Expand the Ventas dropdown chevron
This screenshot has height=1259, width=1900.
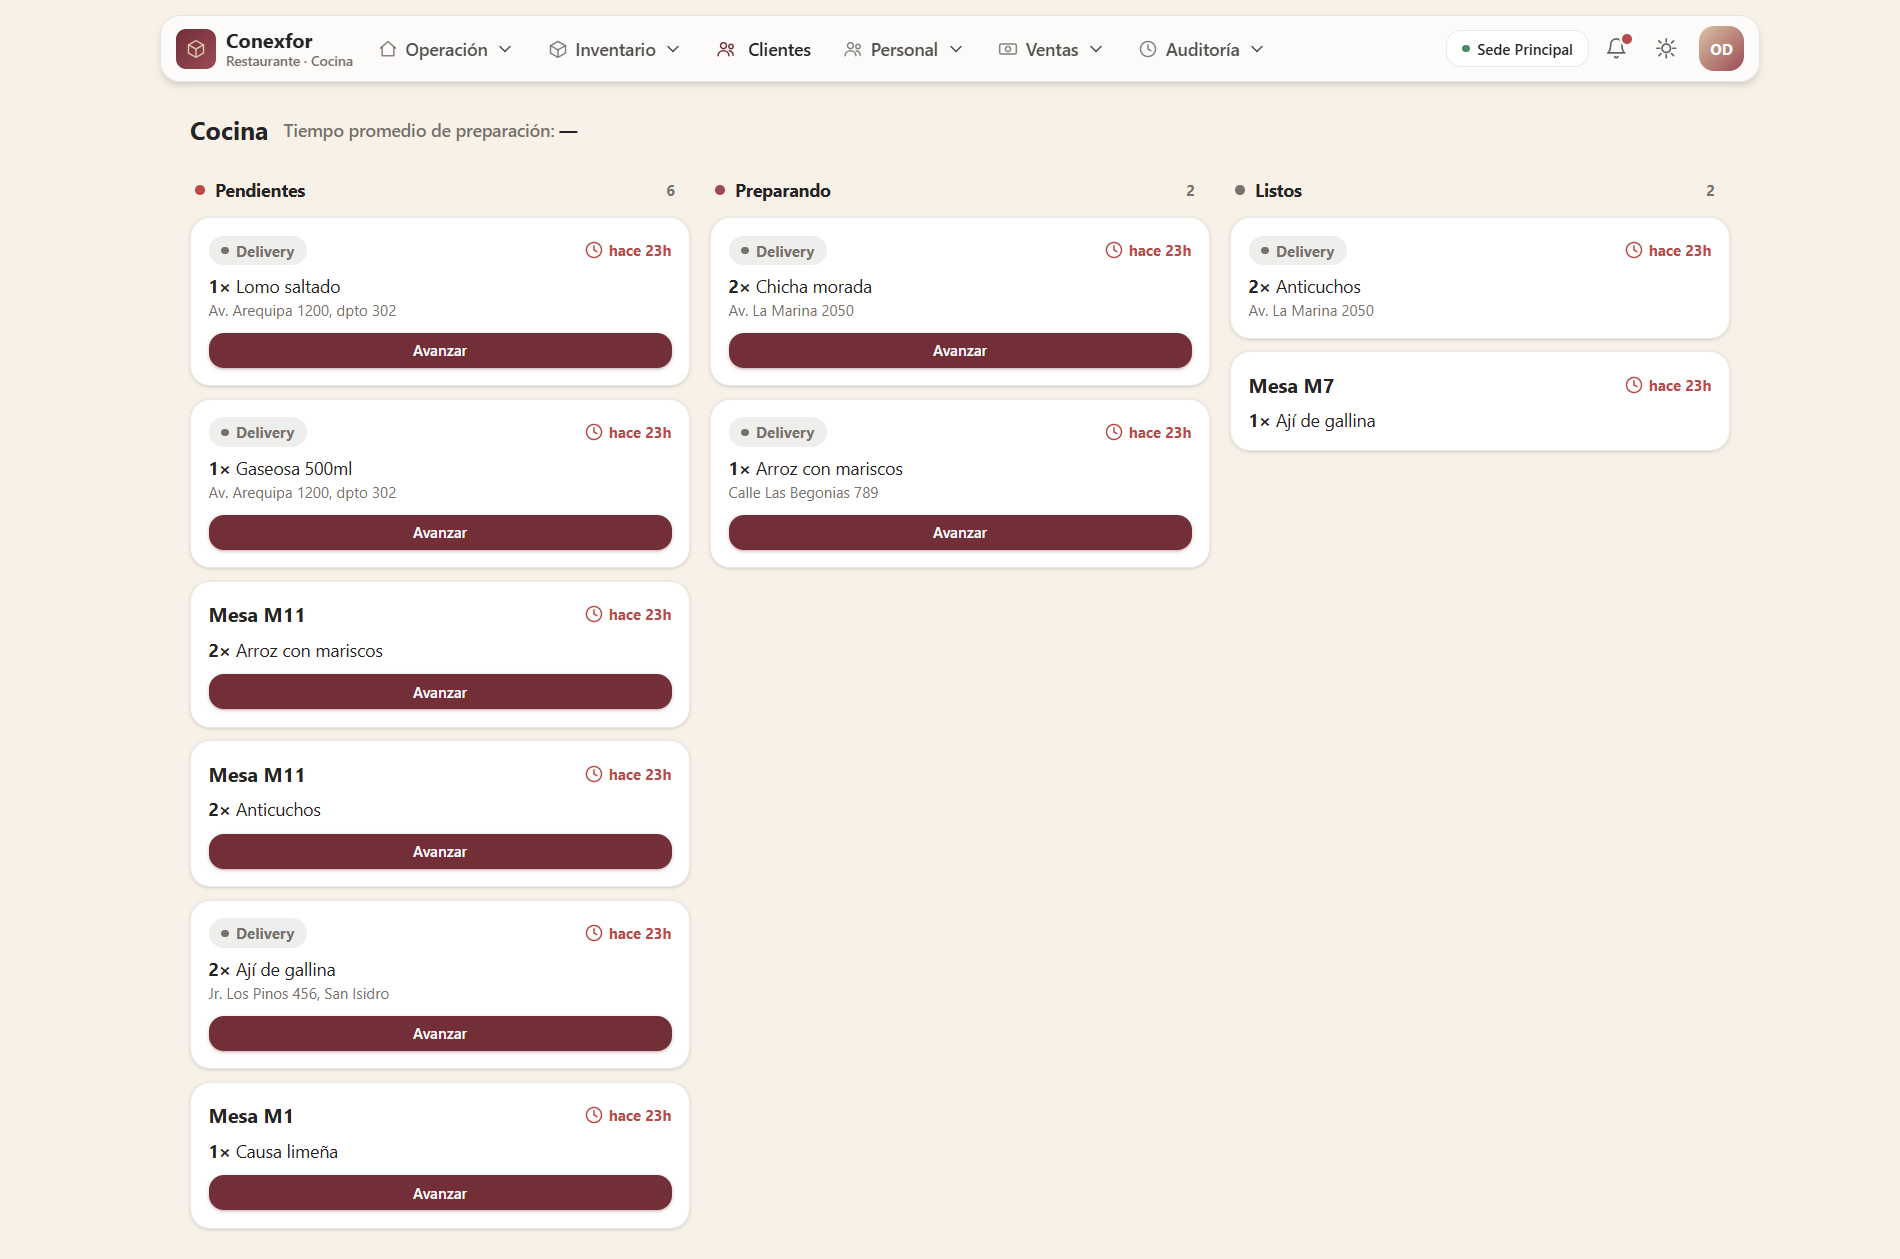[x=1096, y=49]
